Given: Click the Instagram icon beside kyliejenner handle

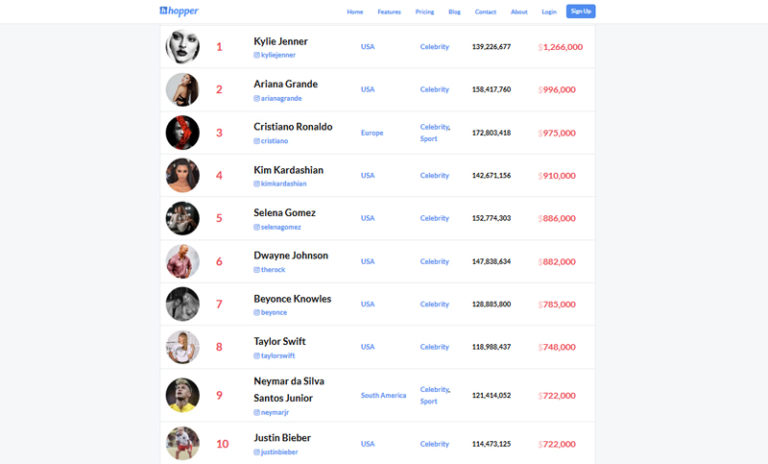Looking at the screenshot, I should coord(257,55).
